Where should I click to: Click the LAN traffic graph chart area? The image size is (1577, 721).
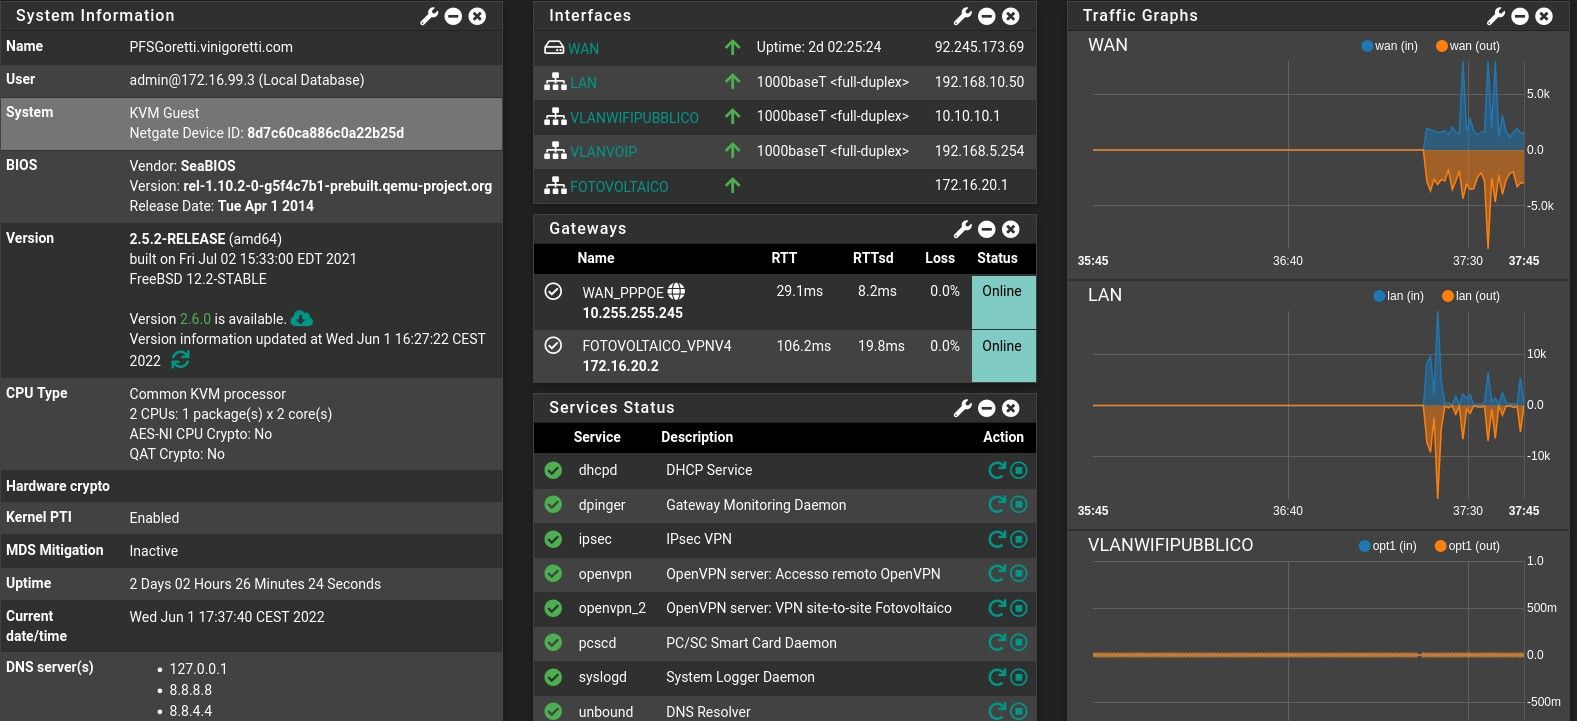(1308, 405)
